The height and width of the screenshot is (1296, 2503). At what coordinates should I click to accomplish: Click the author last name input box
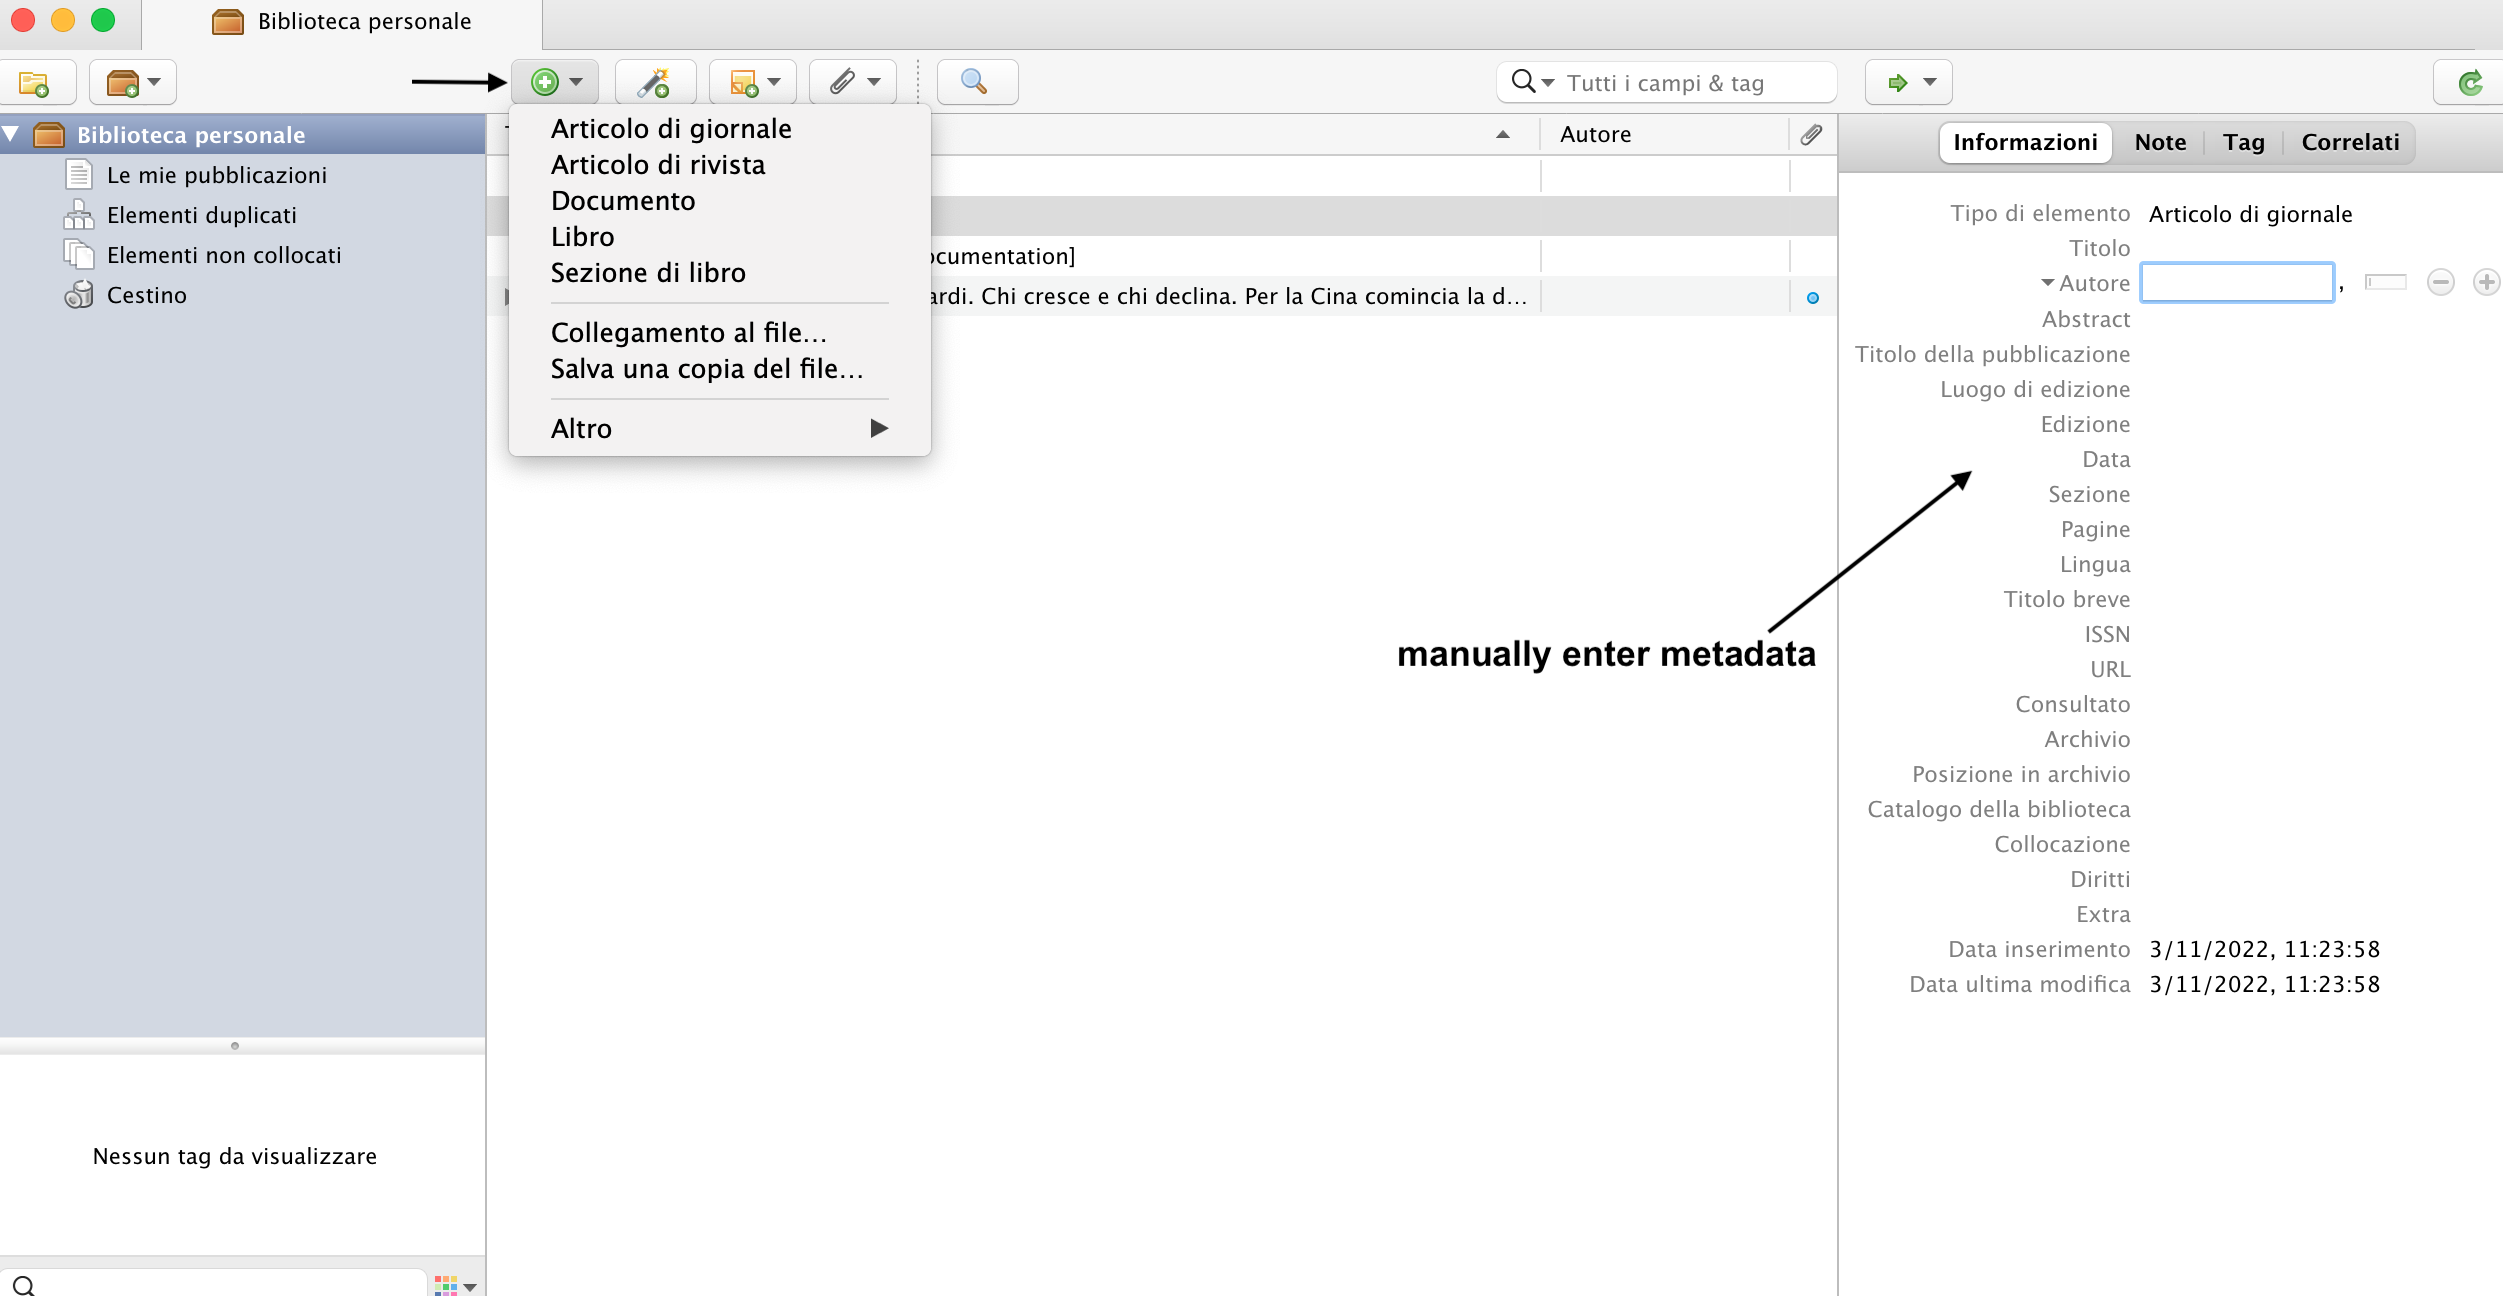[x=2237, y=283]
